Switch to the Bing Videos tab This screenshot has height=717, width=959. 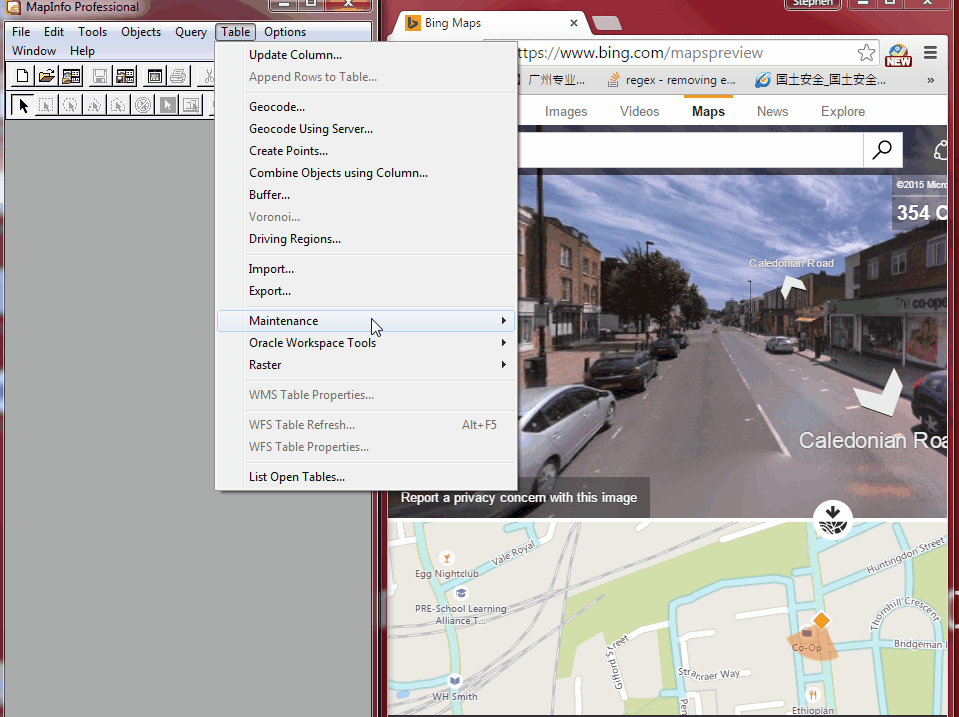639,111
